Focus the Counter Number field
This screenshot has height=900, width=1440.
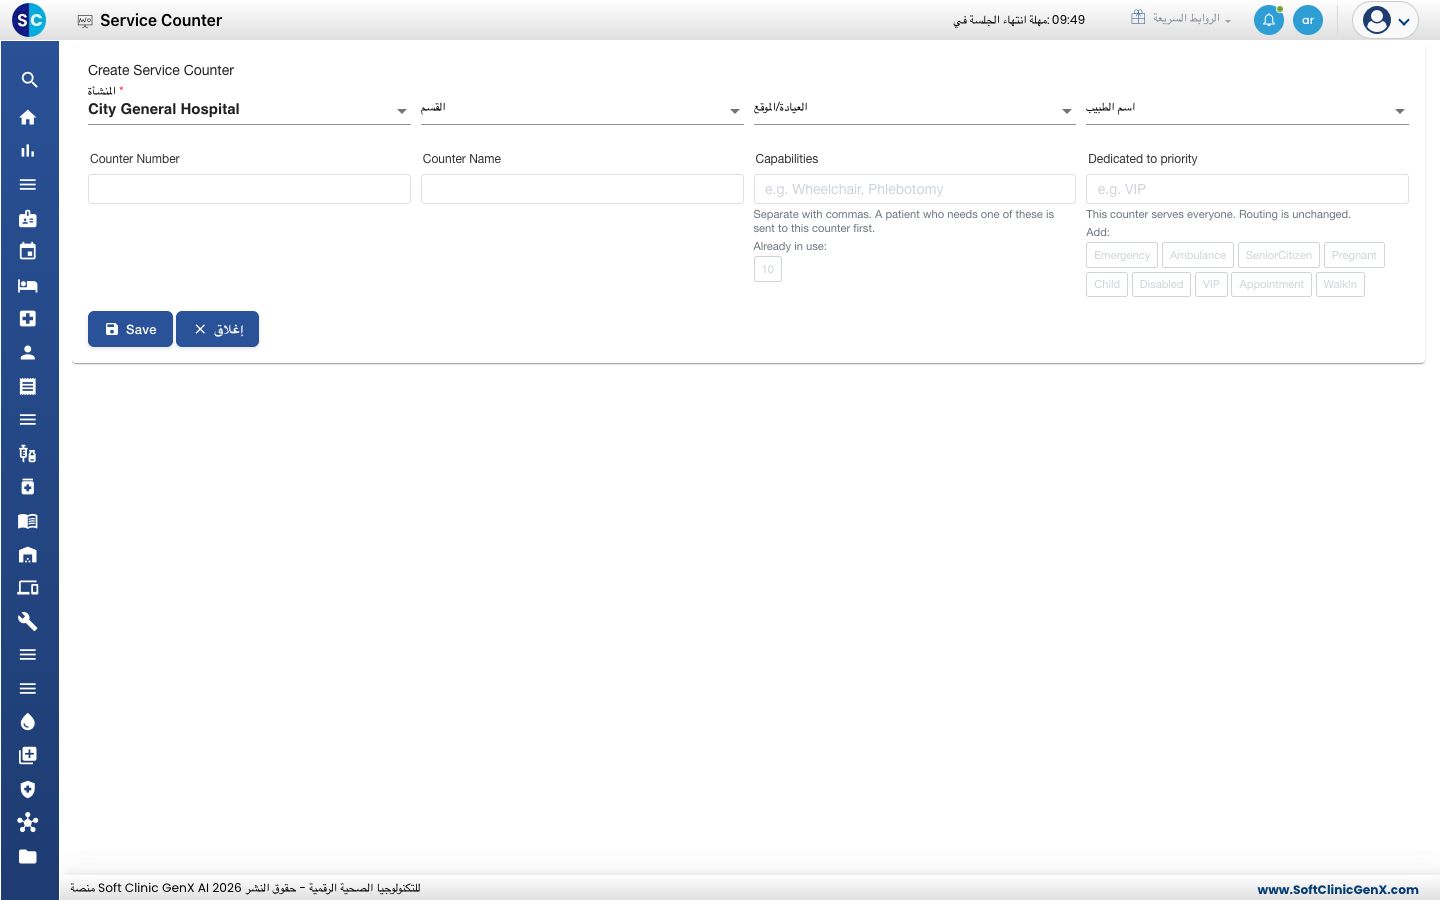(x=249, y=189)
